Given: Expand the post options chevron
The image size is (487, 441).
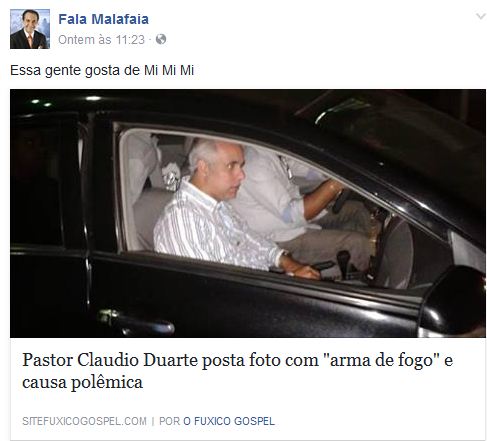Looking at the screenshot, I should pos(480,16).
